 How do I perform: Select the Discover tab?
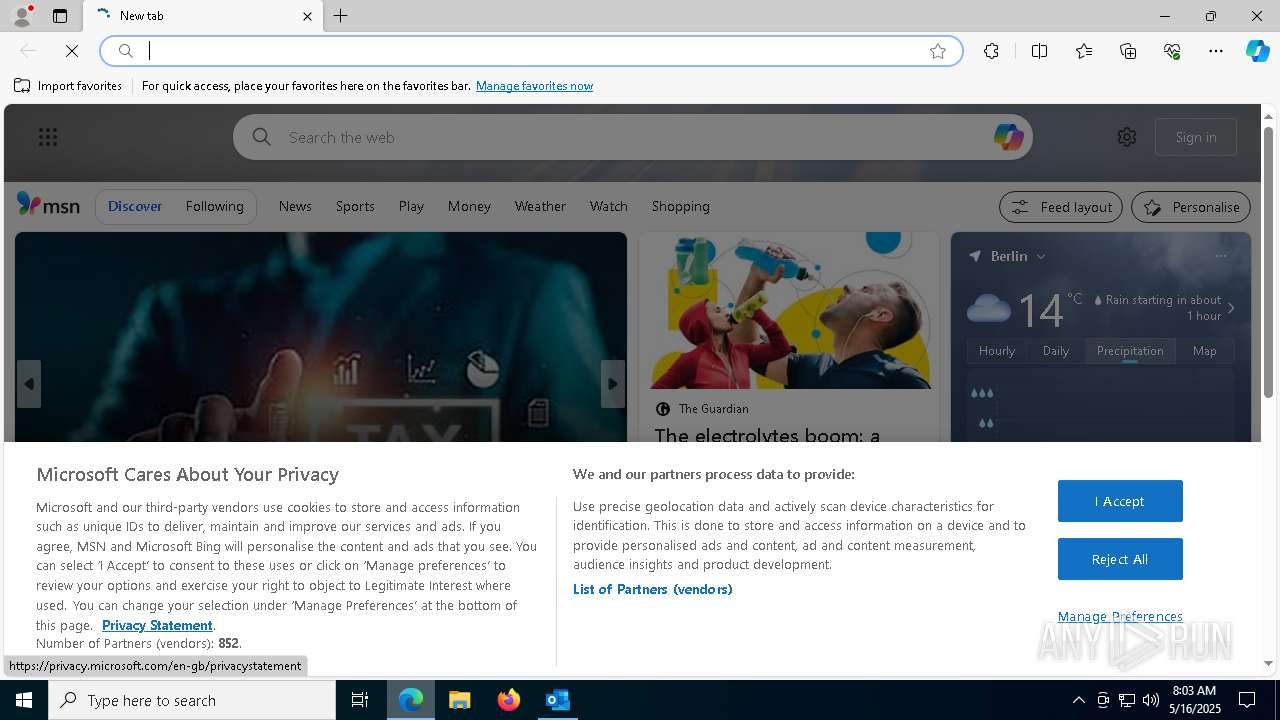tap(135, 206)
